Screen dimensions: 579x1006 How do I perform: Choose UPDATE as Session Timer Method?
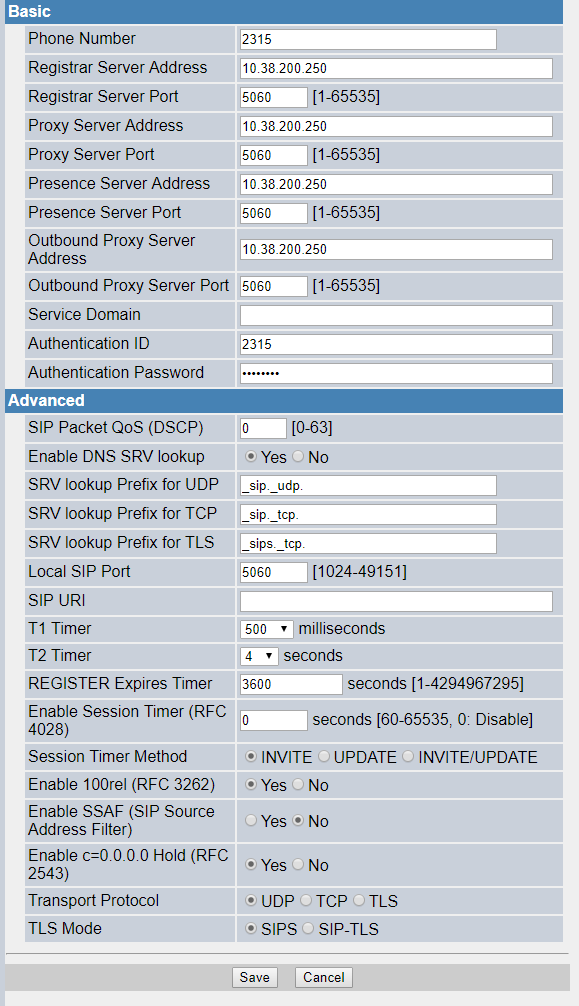pos(324,757)
